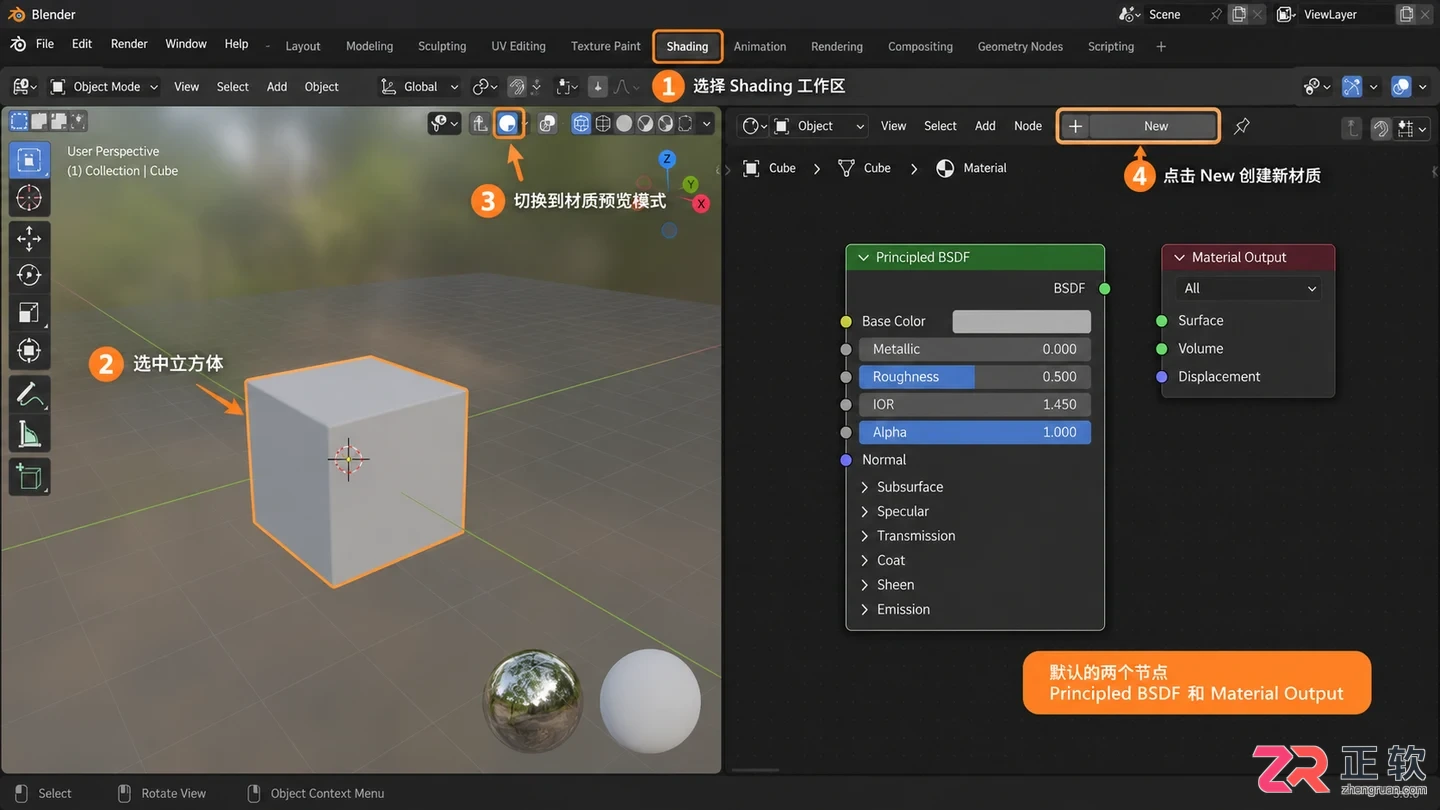The image size is (1440, 810).
Task: Click the parent node tree arrow icon
Action: click(x=1352, y=127)
